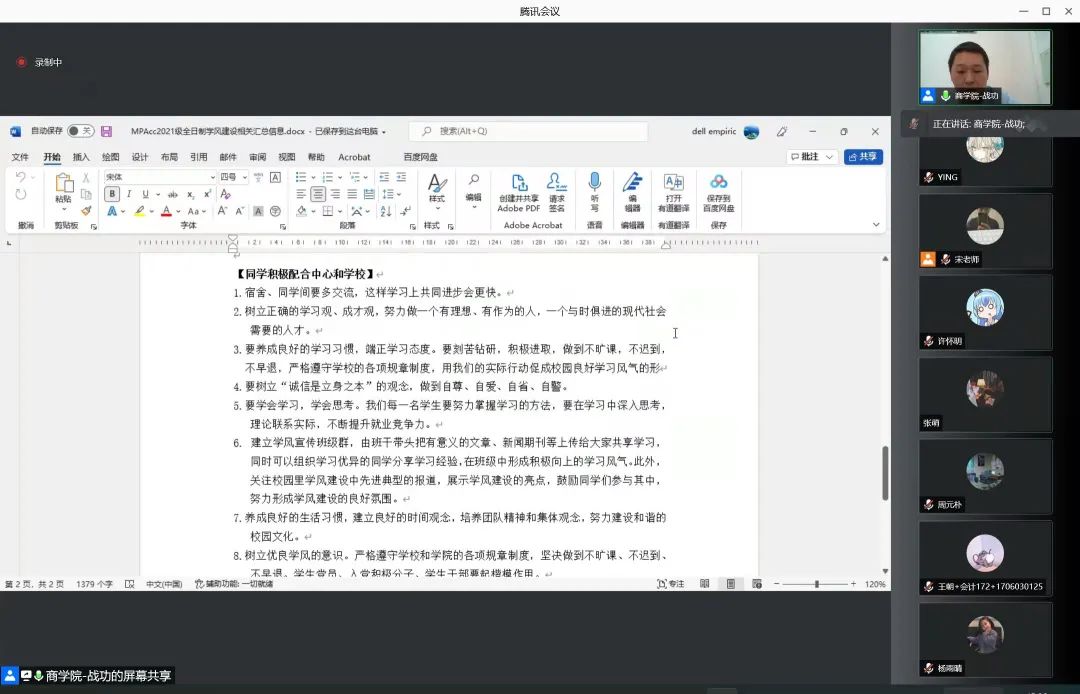Screen dimensions: 1080x694
Task: Click the align left icon
Action: point(301,194)
